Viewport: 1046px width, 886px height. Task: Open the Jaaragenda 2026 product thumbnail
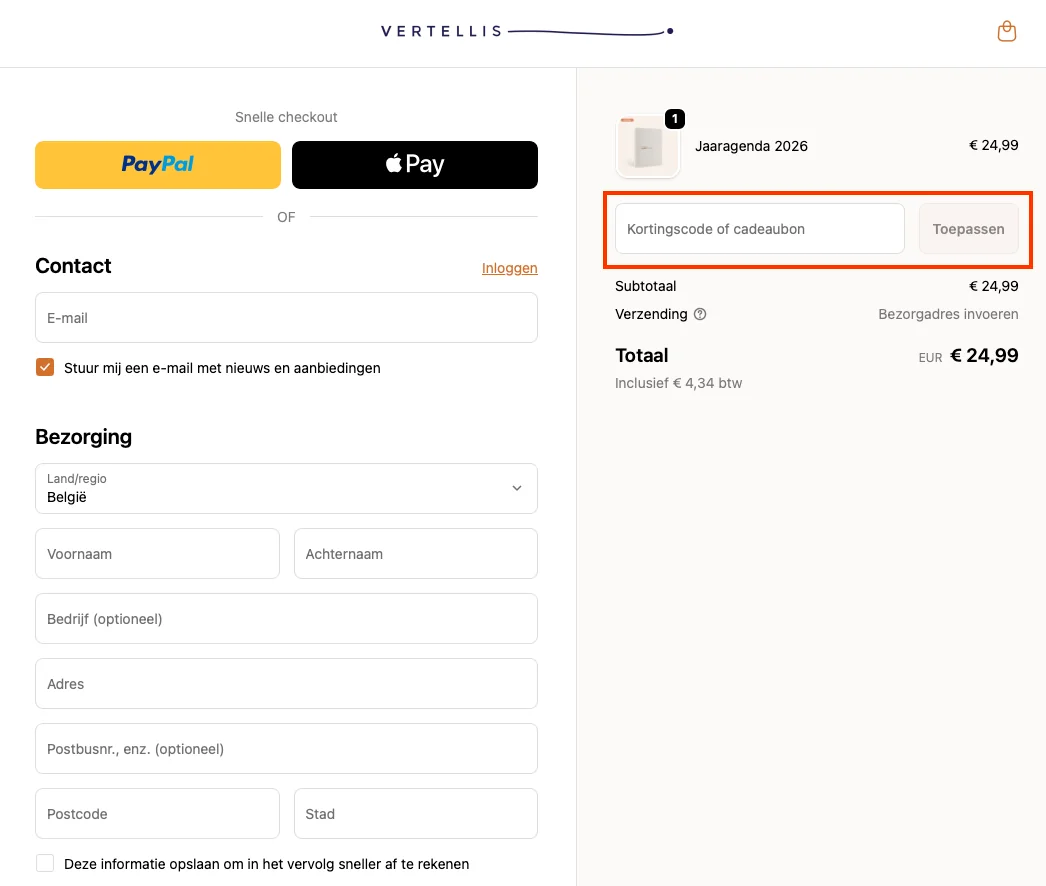pos(648,147)
